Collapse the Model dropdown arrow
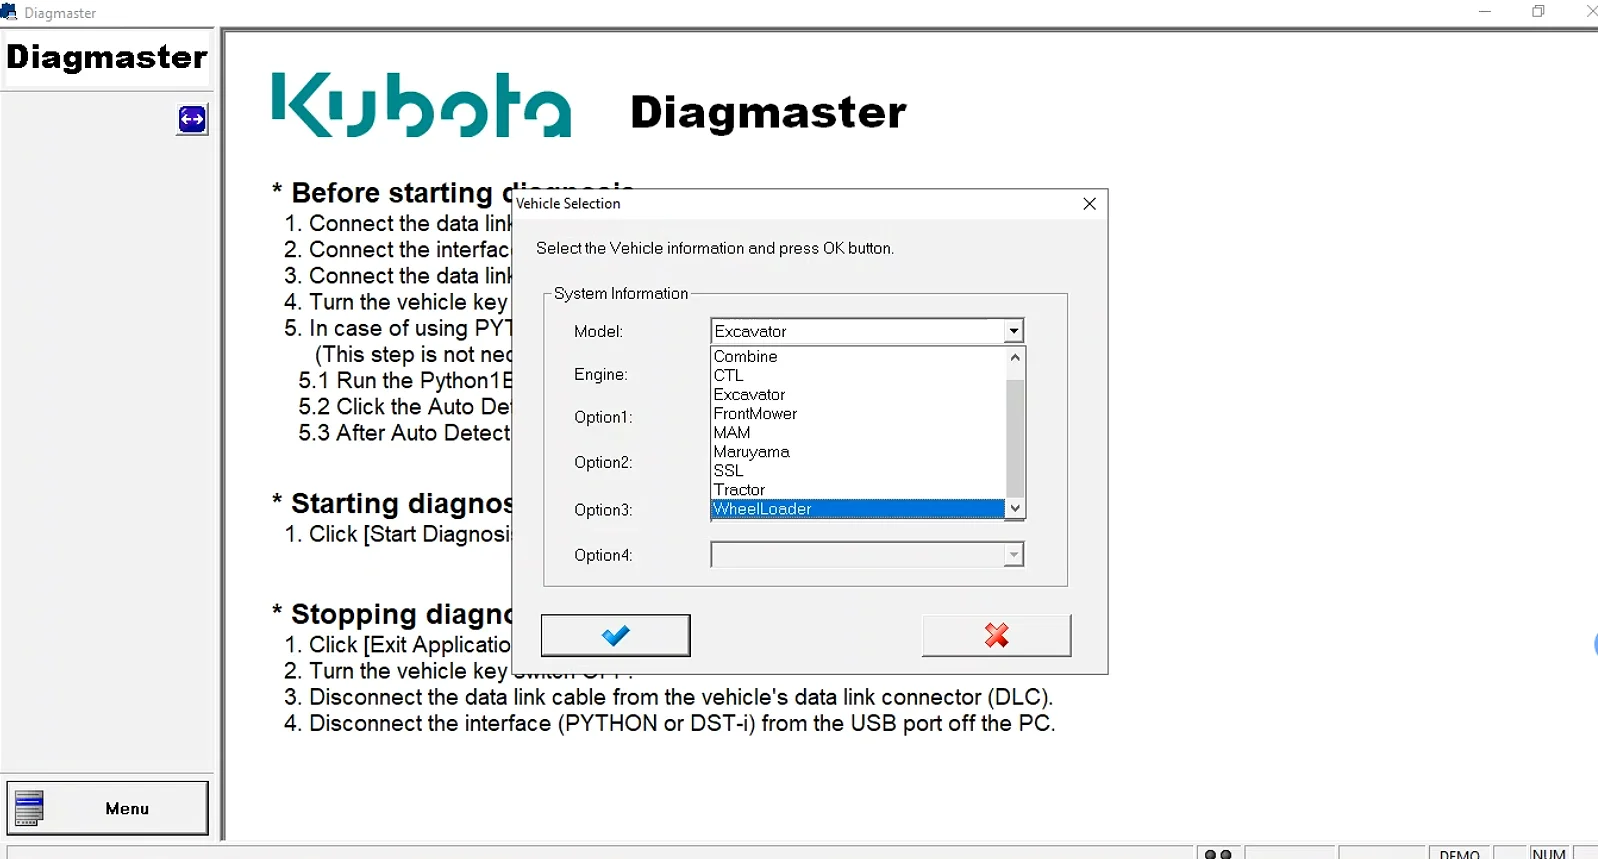1598x859 pixels. pyautogui.click(x=1014, y=331)
